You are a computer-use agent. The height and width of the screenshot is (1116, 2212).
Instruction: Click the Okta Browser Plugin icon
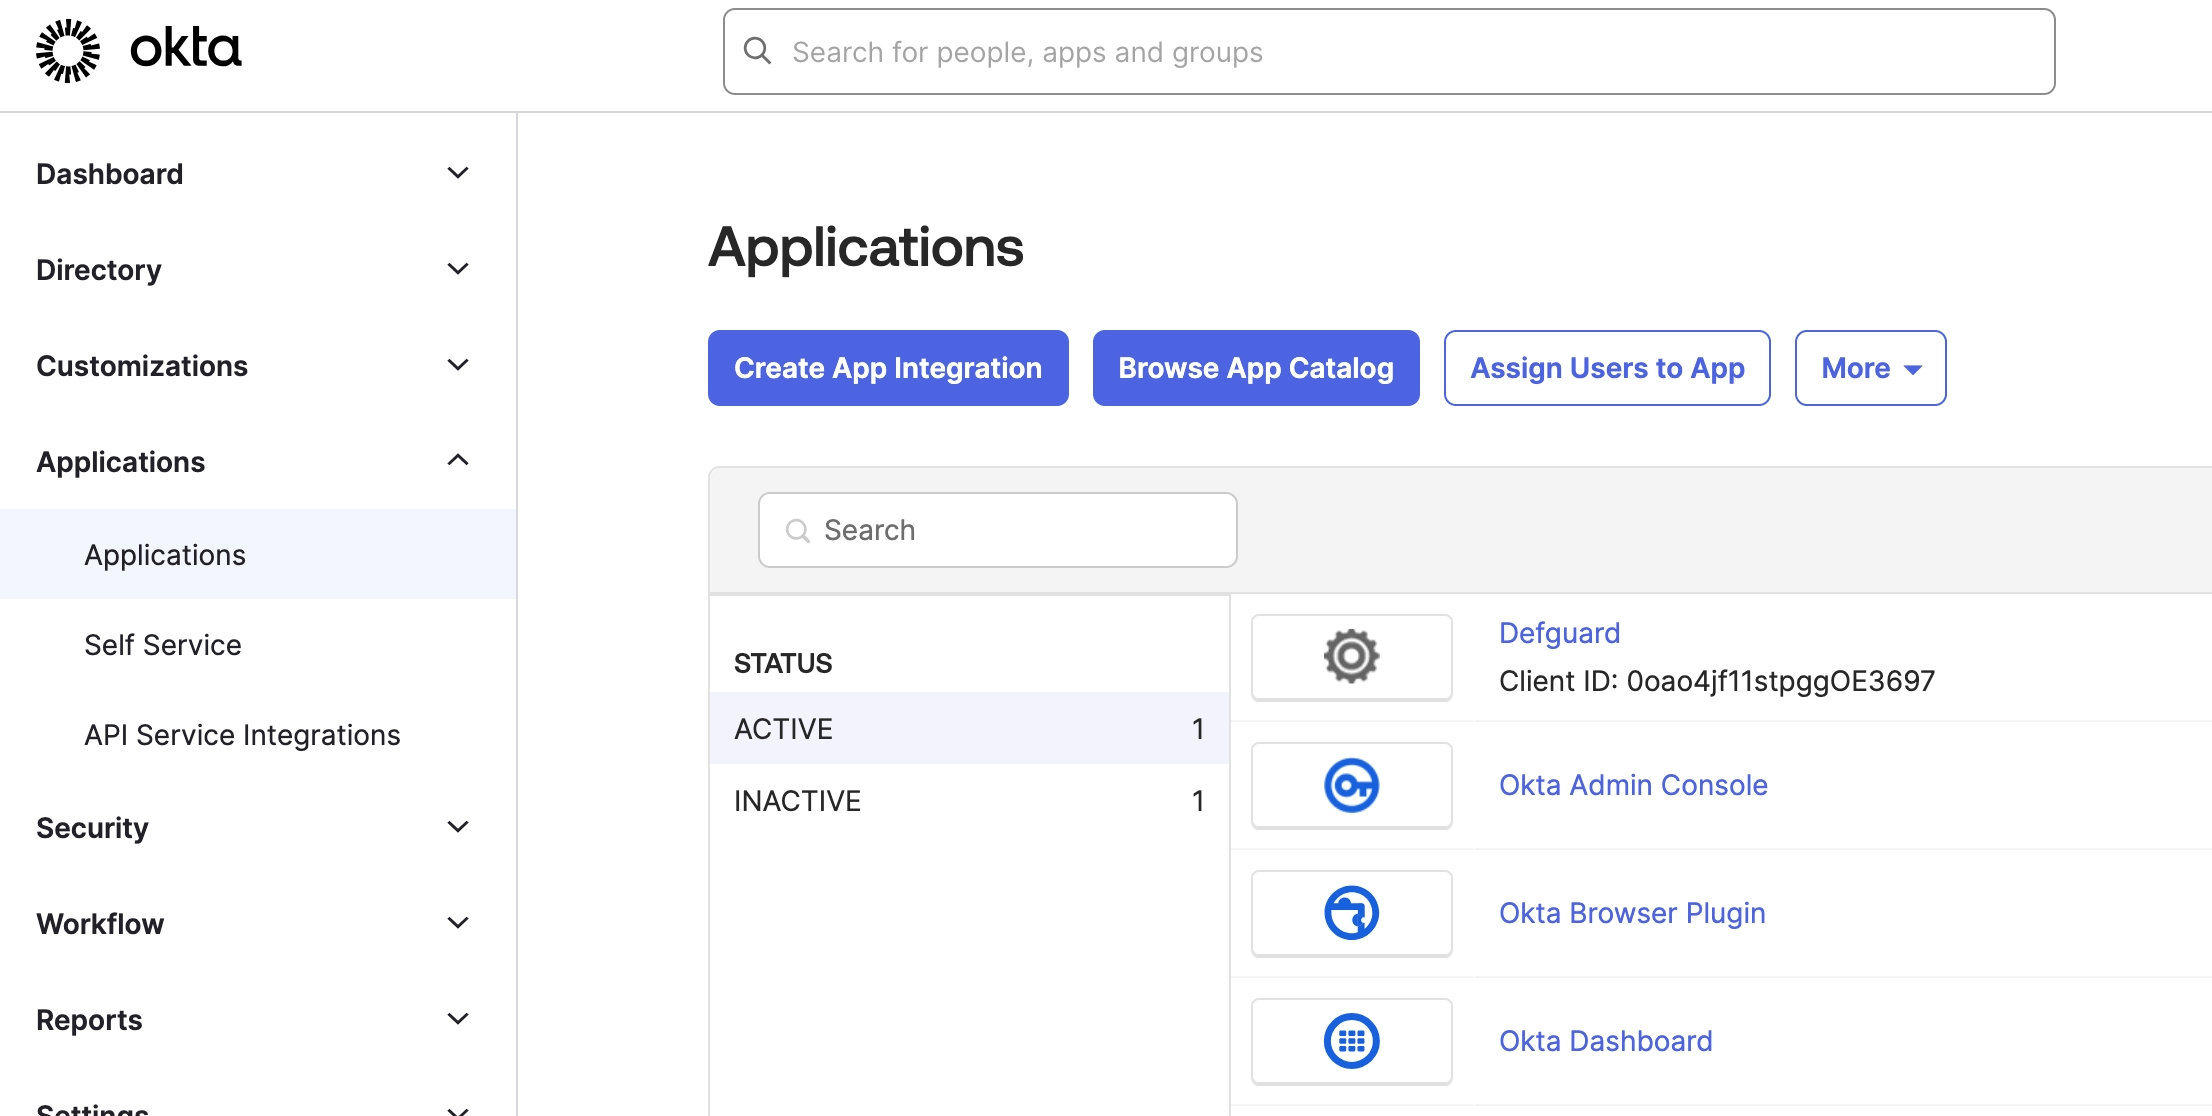pyautogui.click(x=1351, y=913)
